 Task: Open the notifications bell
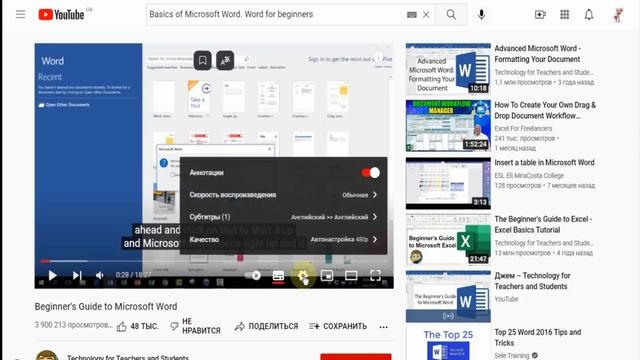[x=589, y=15]
